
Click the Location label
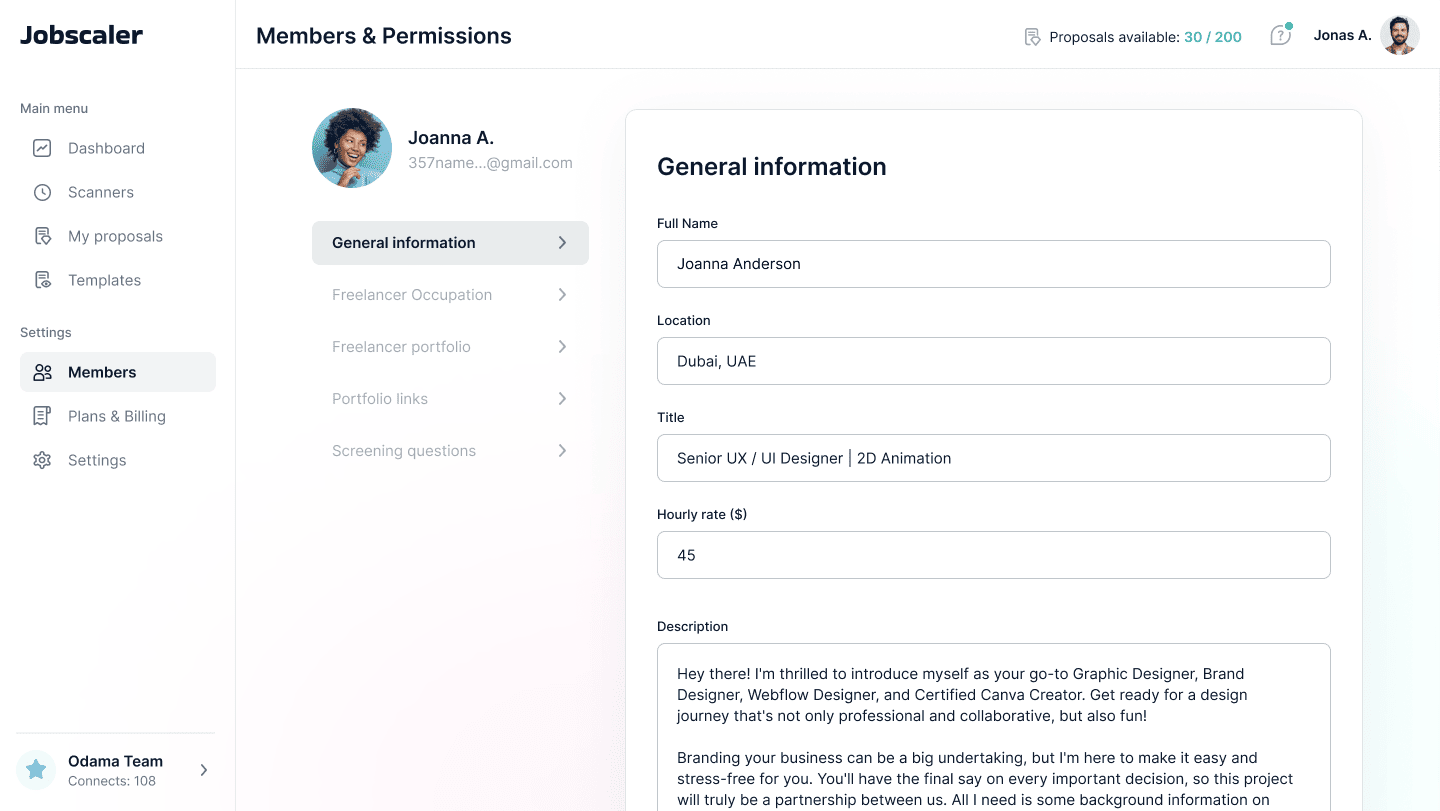tap(684, 320)
